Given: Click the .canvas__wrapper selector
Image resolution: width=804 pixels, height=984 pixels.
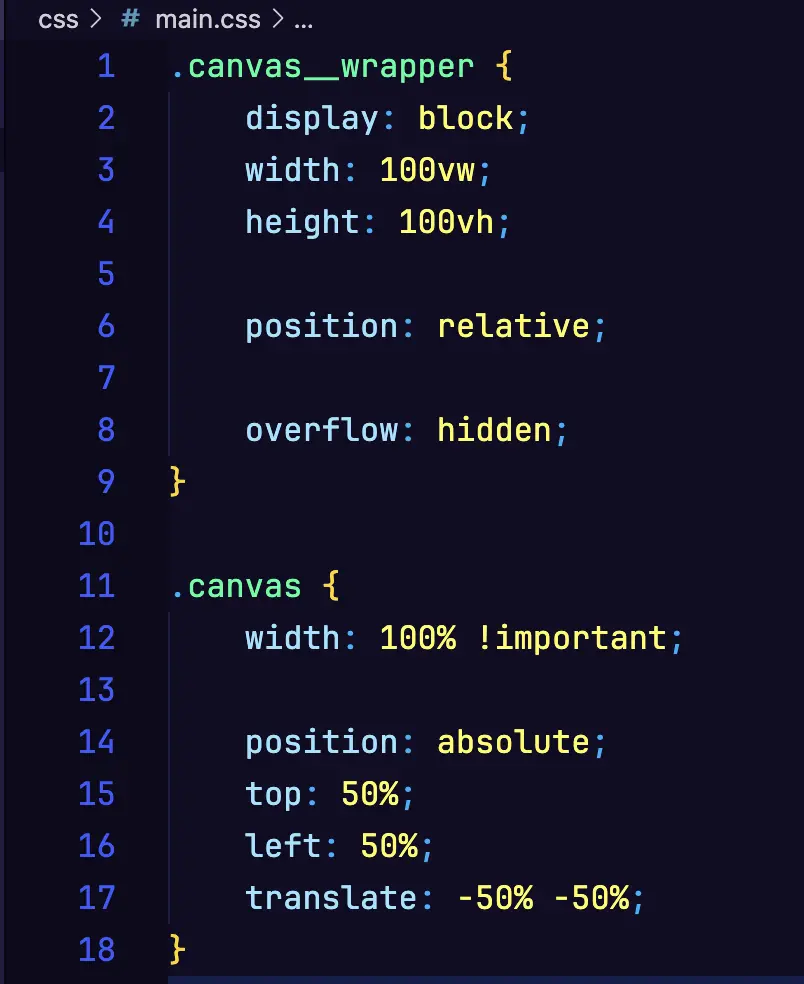Looking at the screenshot, I should [322, 67].
